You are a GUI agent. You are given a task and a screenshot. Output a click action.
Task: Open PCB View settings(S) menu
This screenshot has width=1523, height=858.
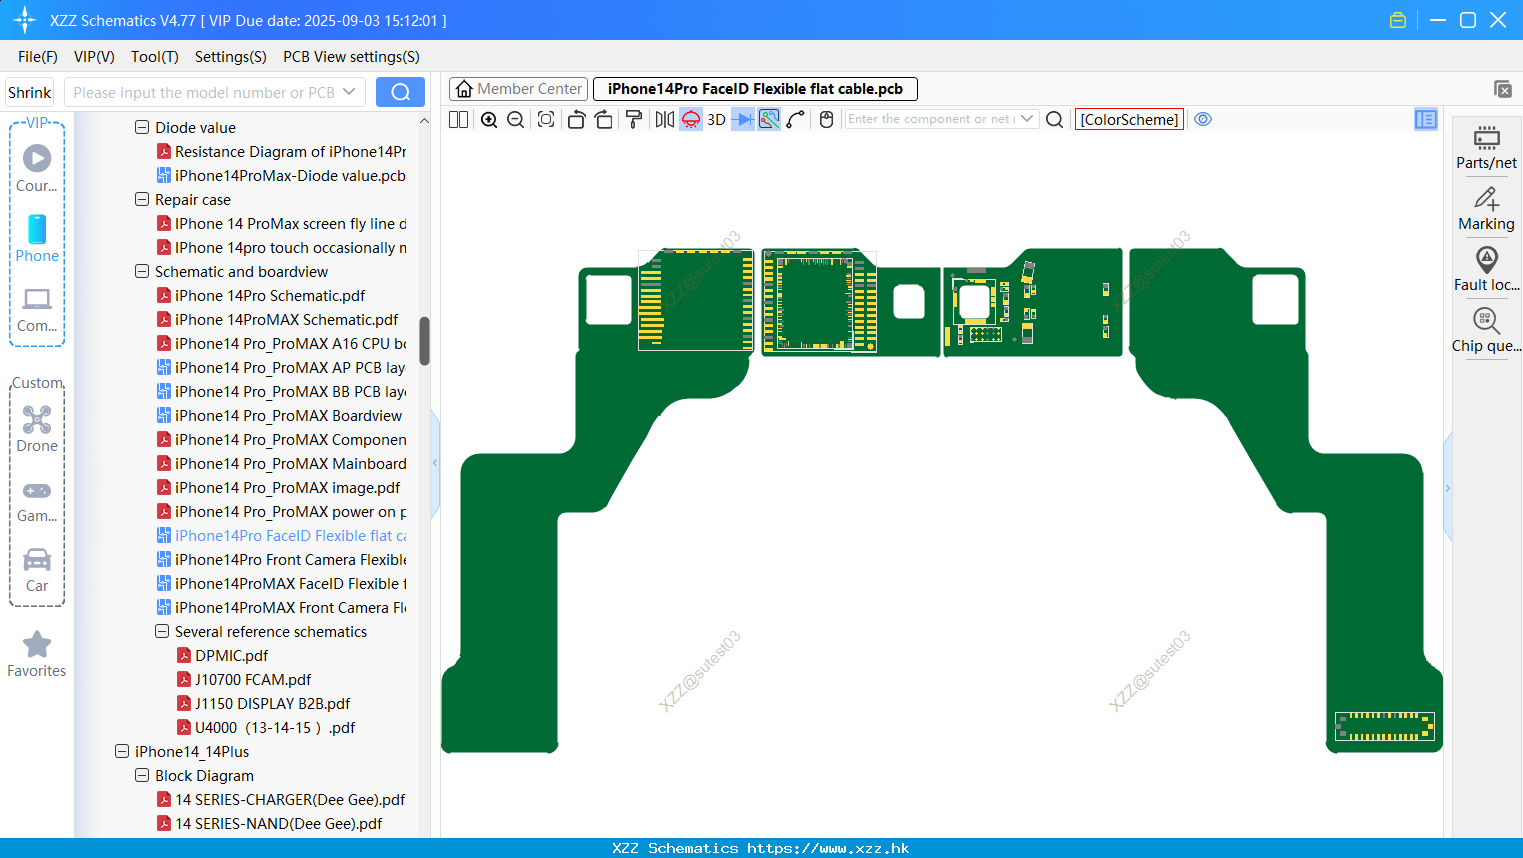point(351,57)
